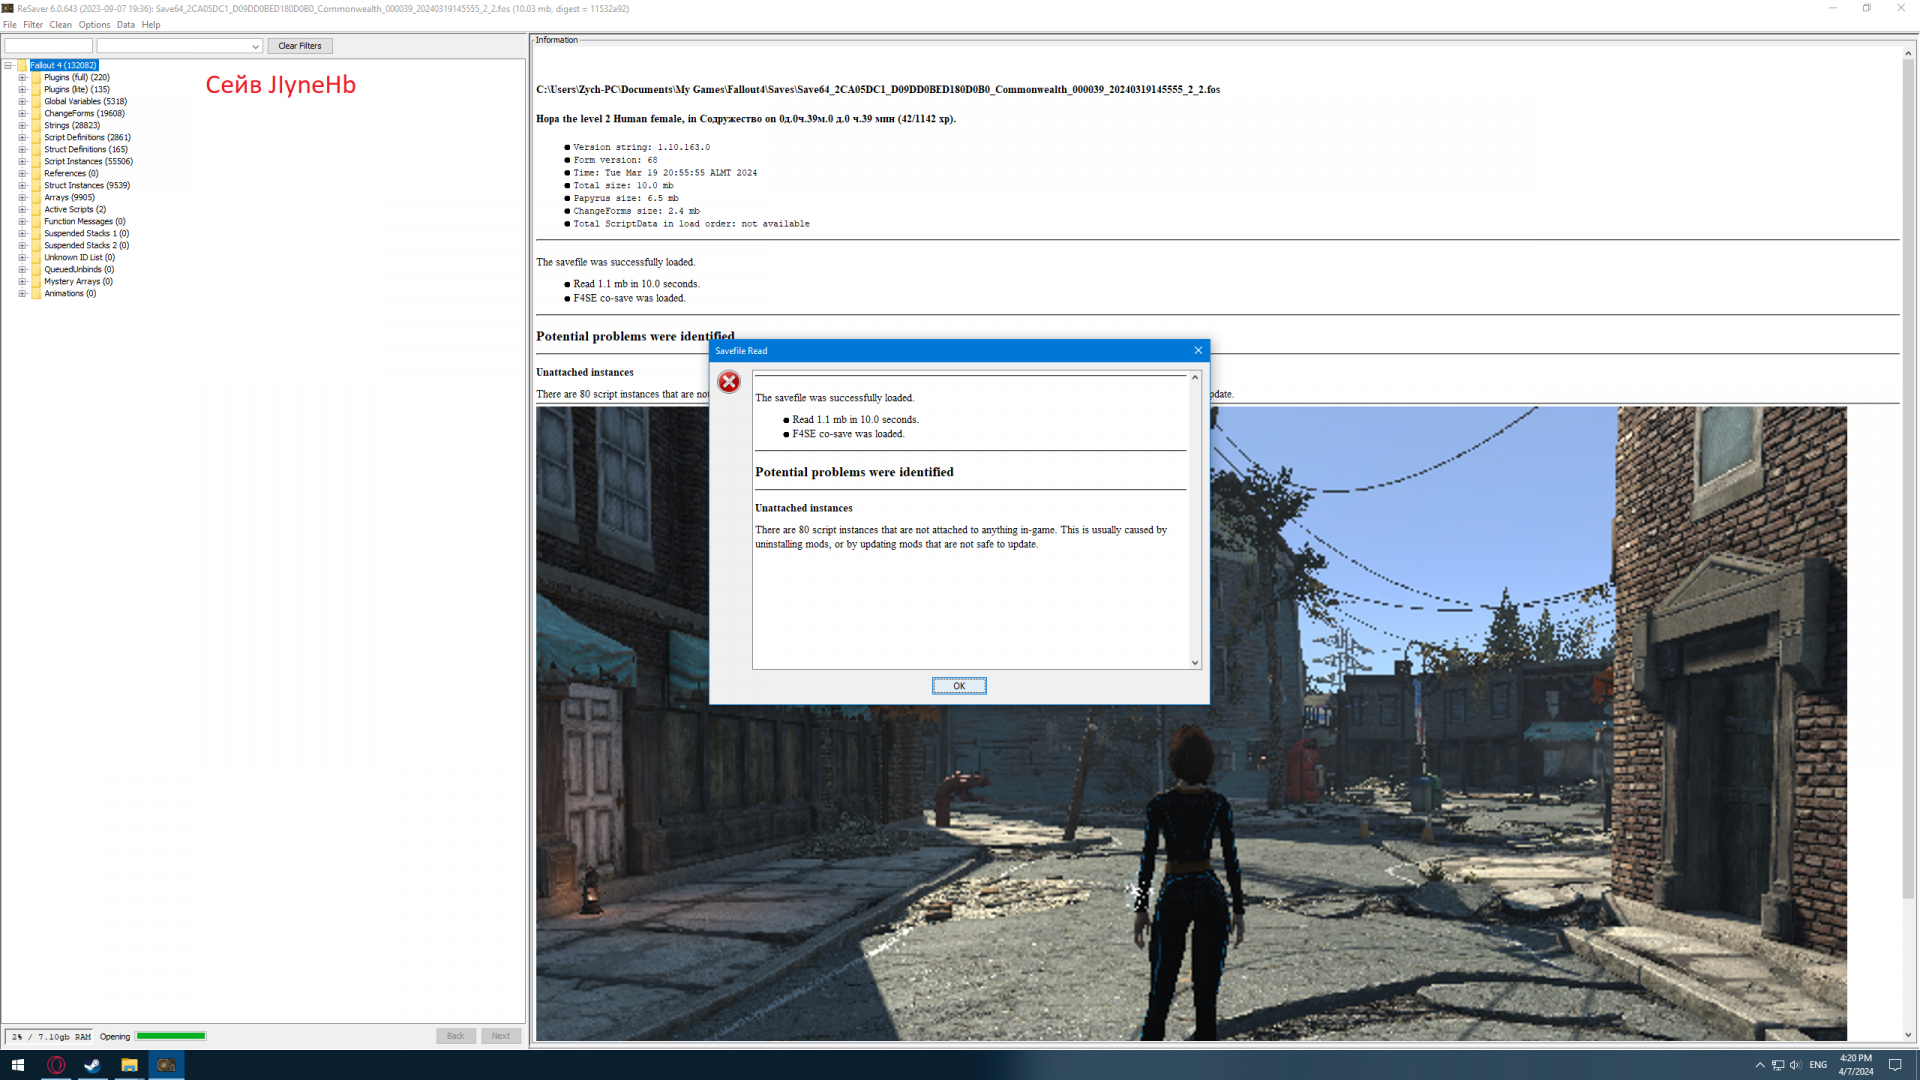1920x1080 pixels.
Task: Expand the Plugins (full) tree node
Action: (x=22, y=78)
